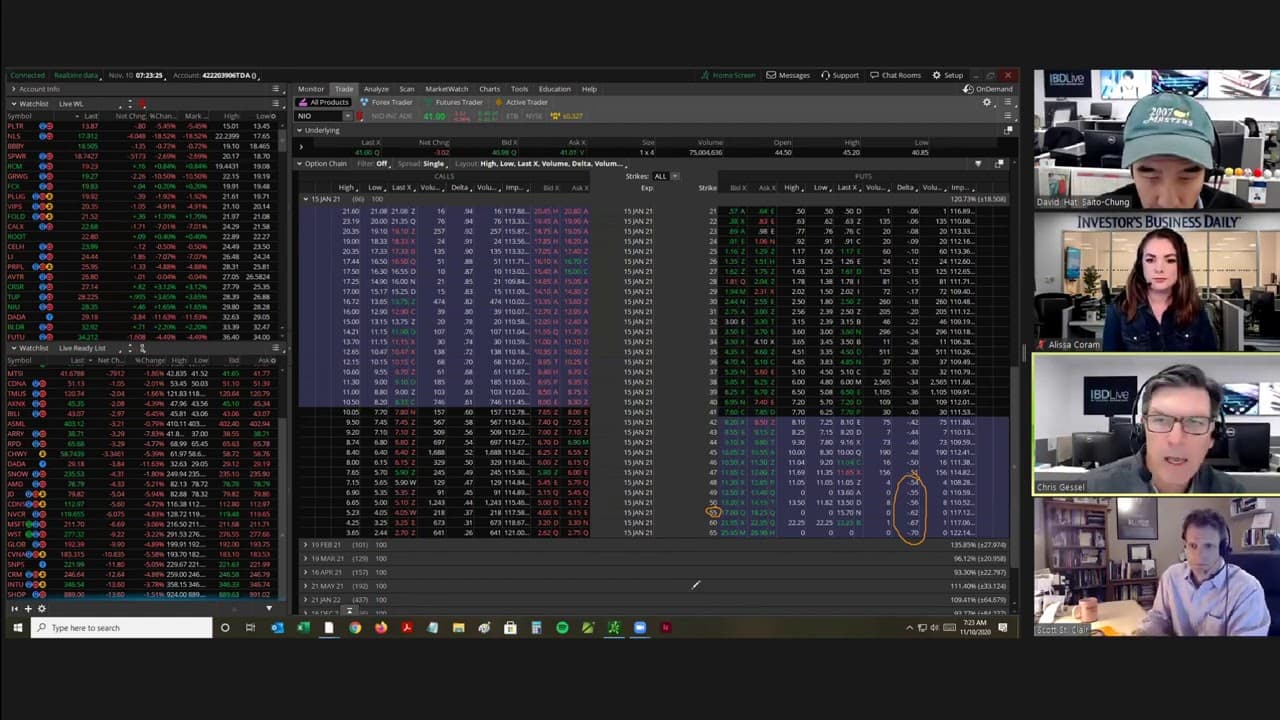
Task: Switch to the Analyze tab
Action: (x=376, y=89)
